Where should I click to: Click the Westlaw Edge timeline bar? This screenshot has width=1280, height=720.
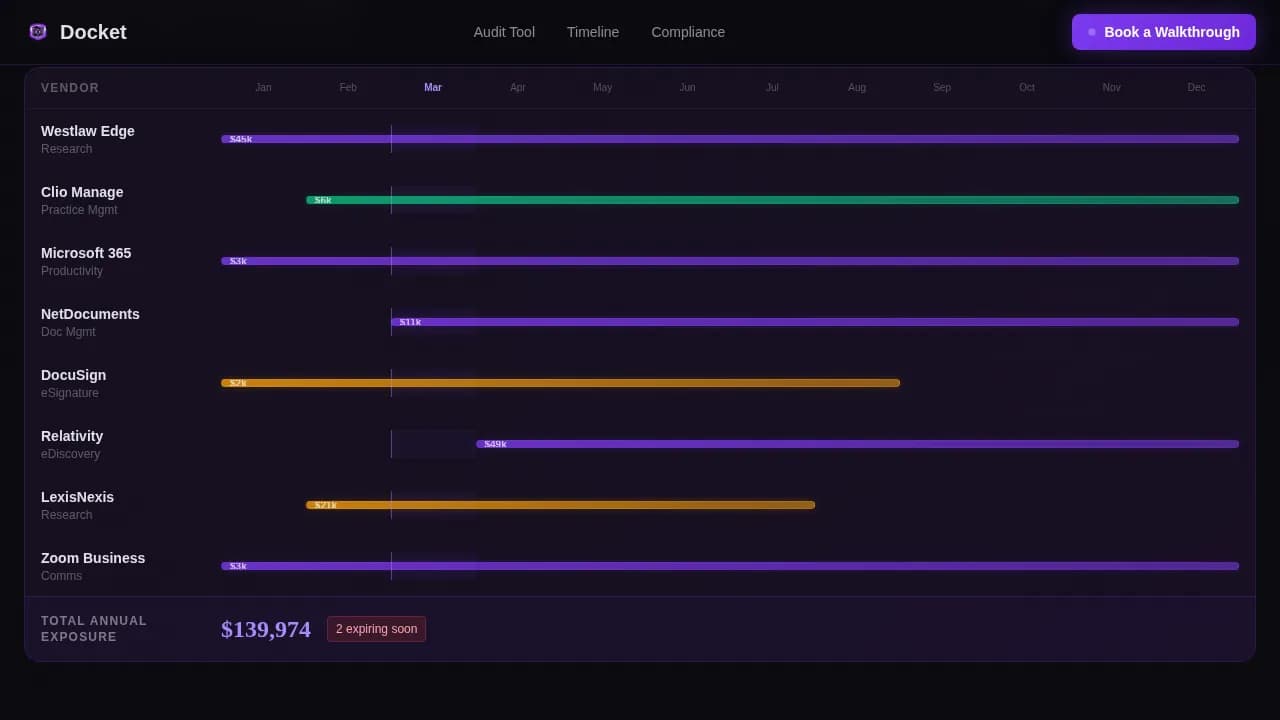(x=730, y=139)
